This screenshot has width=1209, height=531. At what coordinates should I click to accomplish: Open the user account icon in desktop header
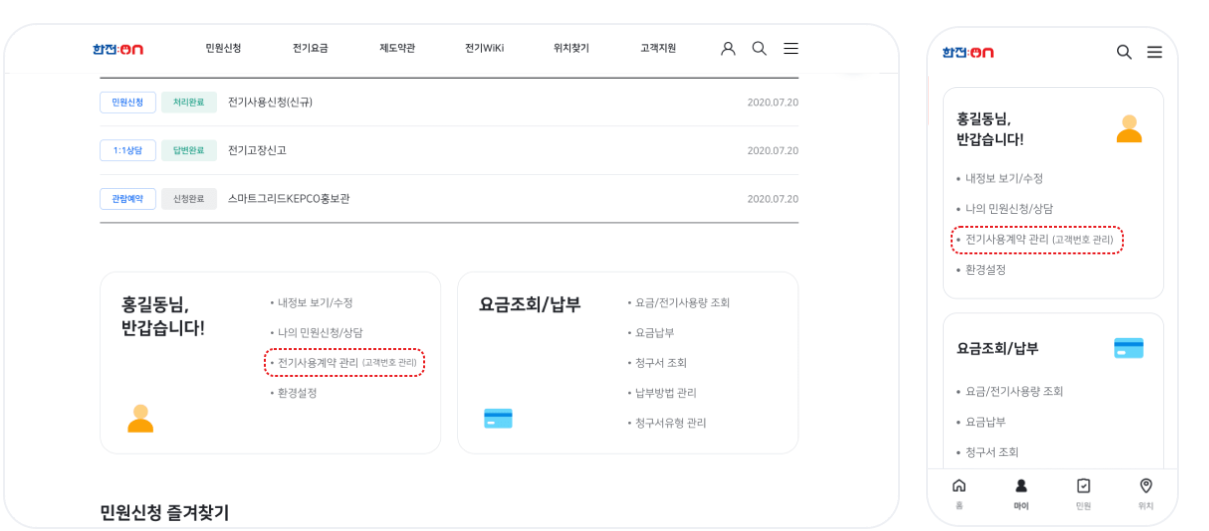[x=728, y=48]
